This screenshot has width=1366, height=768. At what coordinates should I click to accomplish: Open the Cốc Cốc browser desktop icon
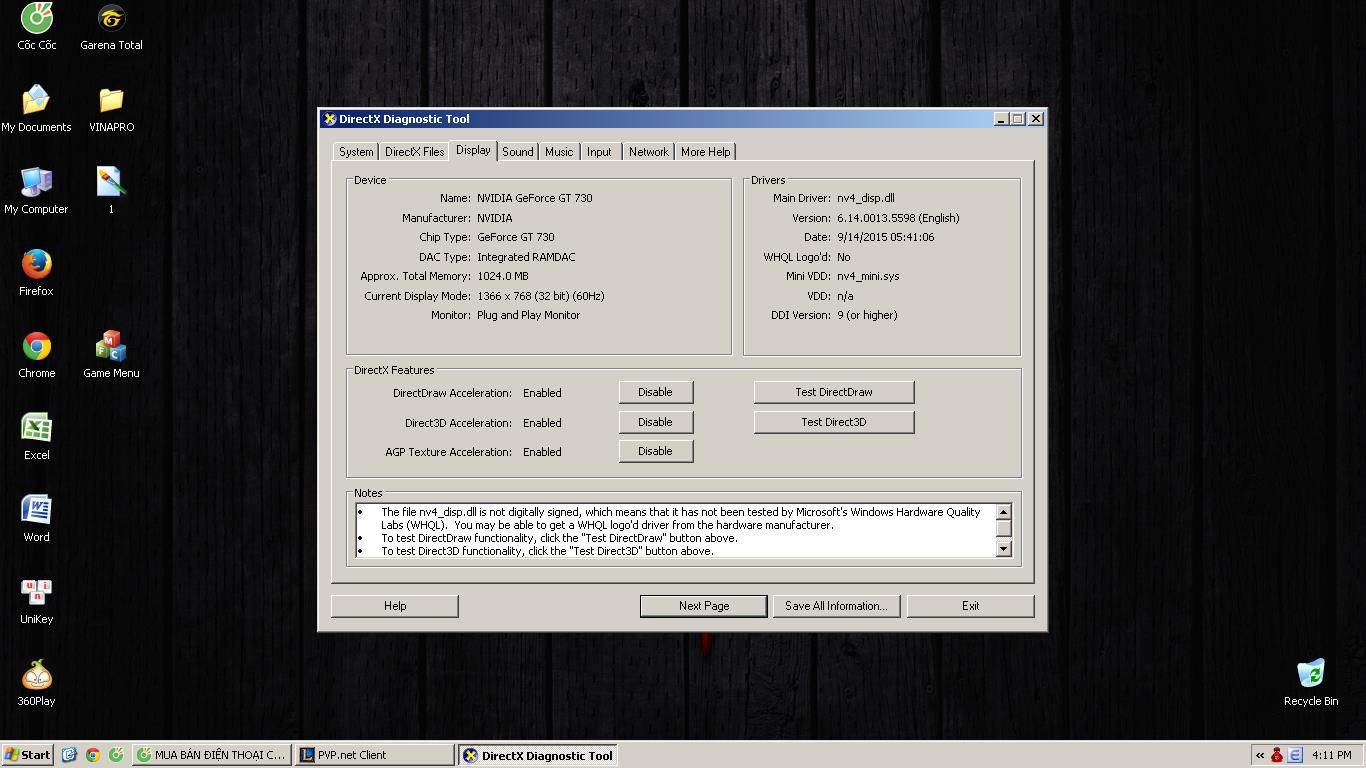37,18
